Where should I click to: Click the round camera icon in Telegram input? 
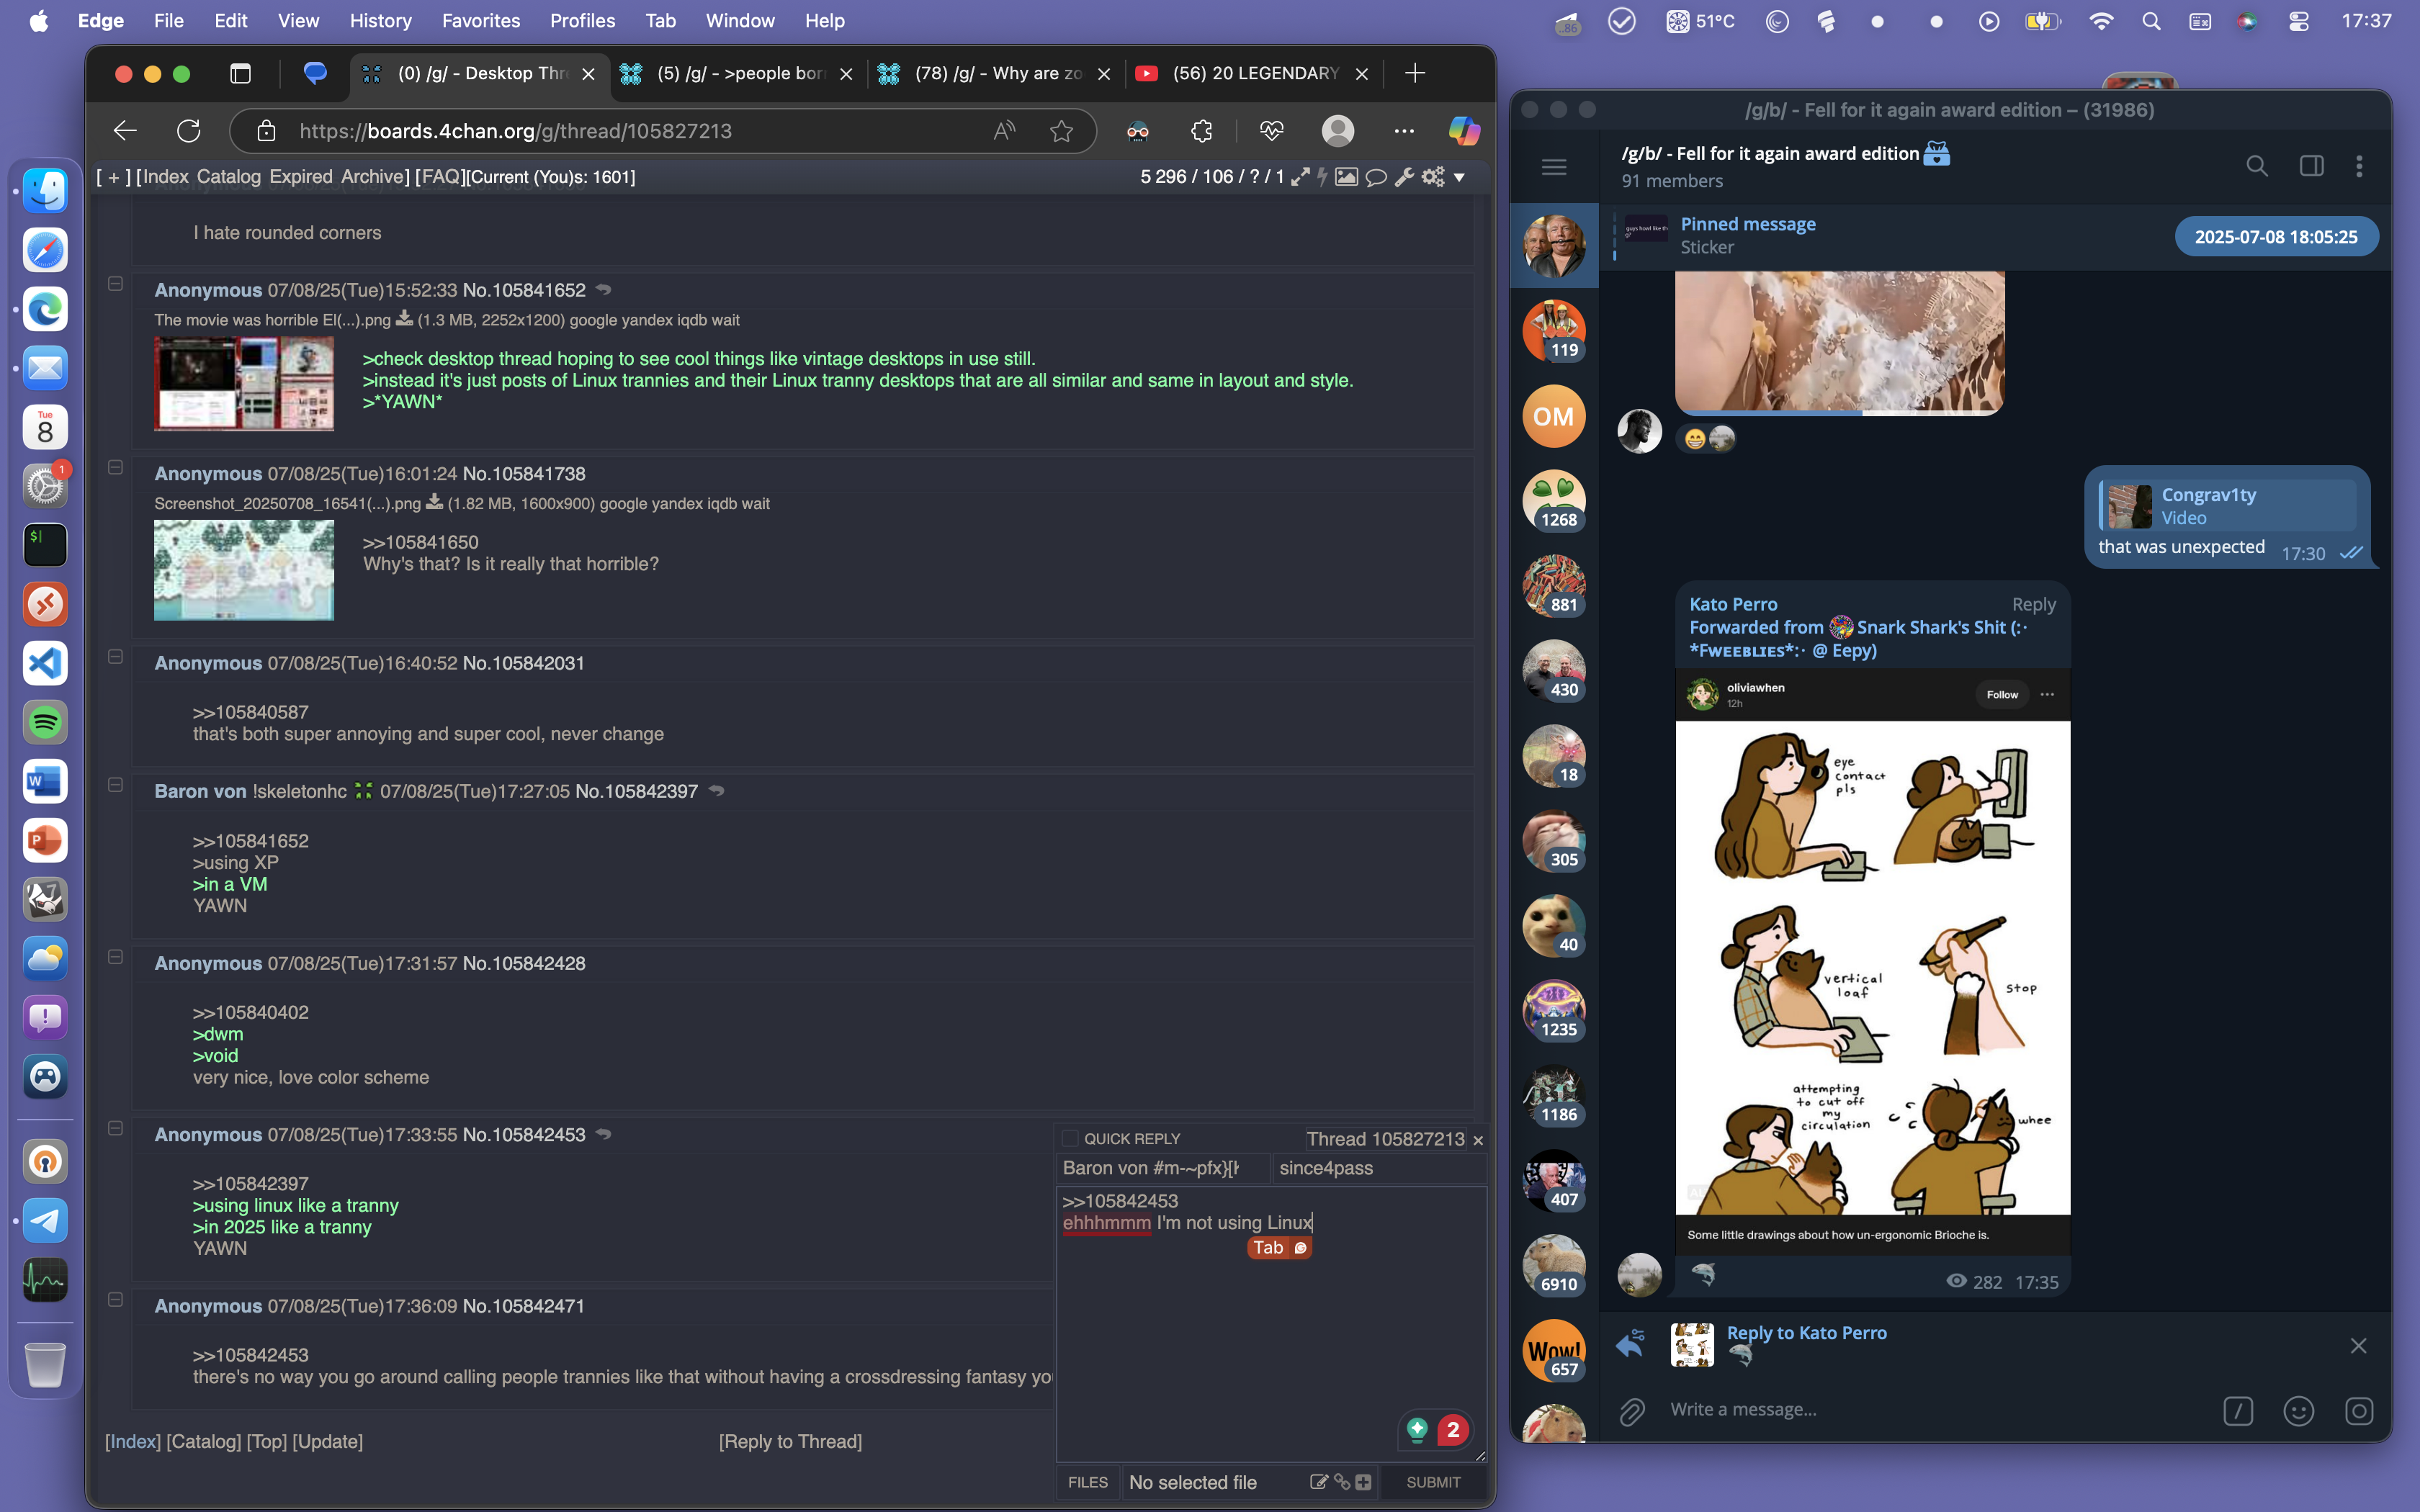(x=2359, y=1410)
